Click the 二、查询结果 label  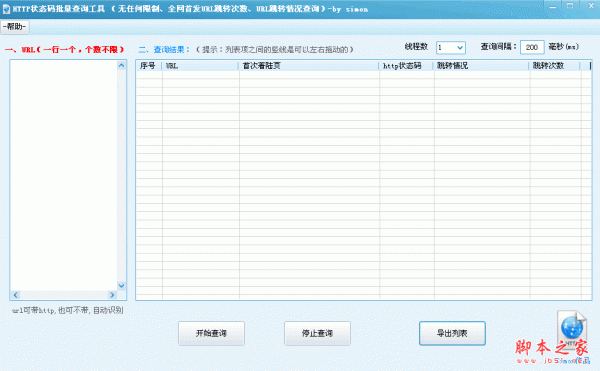pos(164,50)
